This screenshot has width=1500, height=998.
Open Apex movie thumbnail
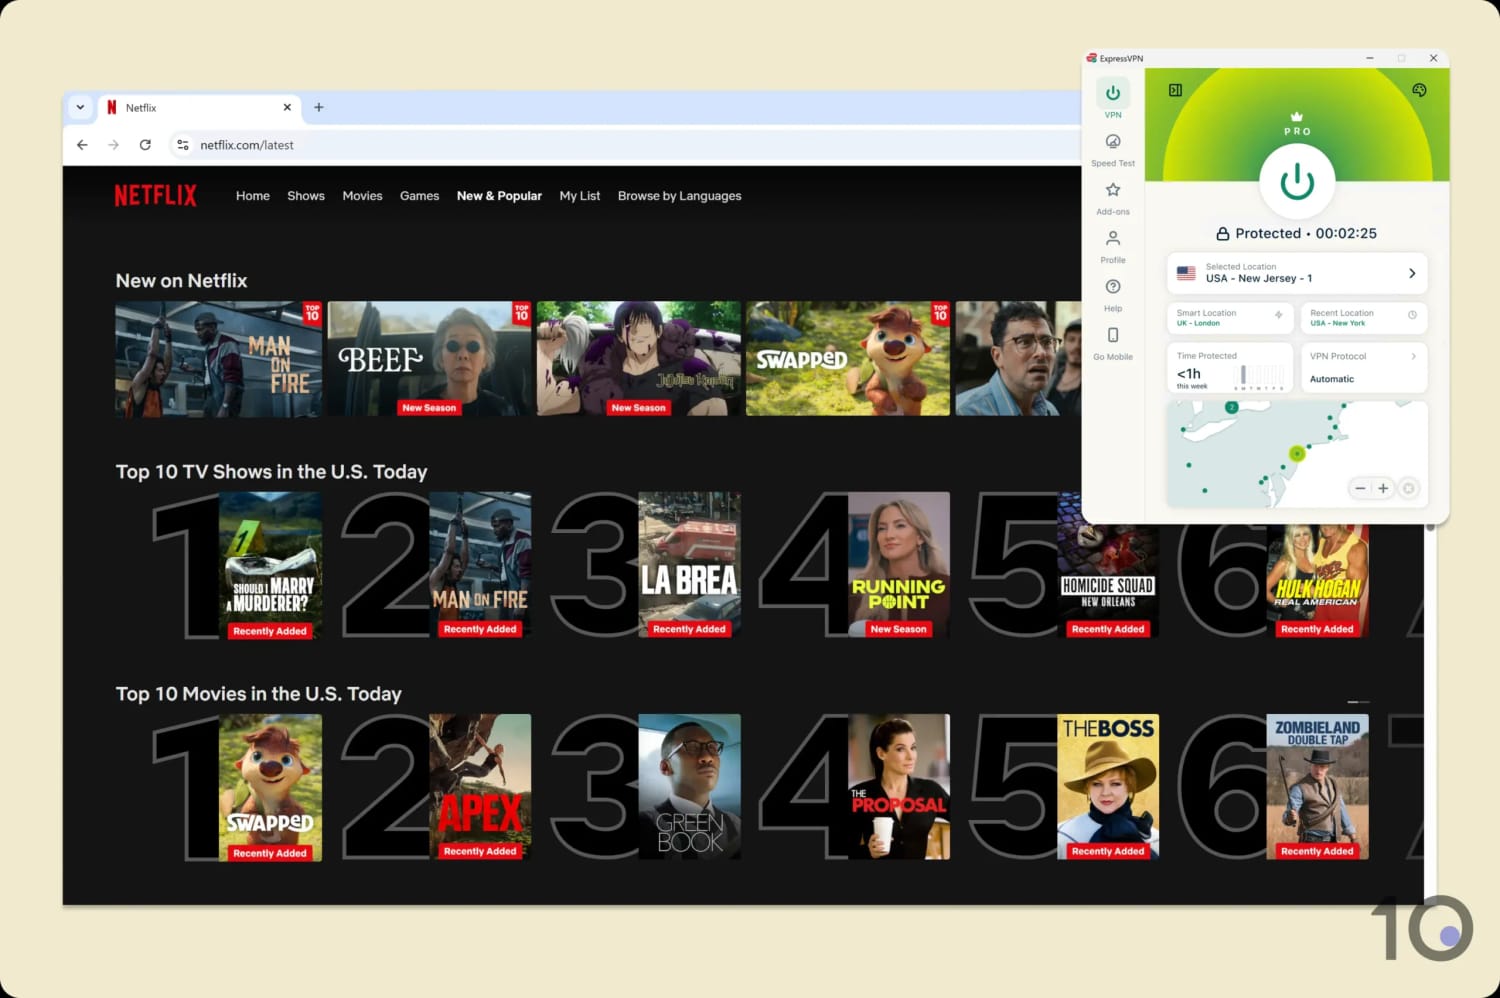[x=480, y=787]
